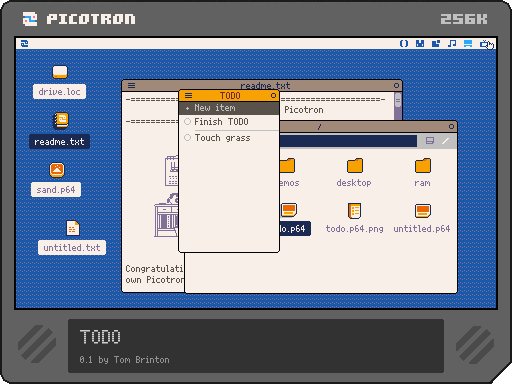The image size is (512, 384).
Task: Click the 'ram' folder label
Action: (422, 183)
